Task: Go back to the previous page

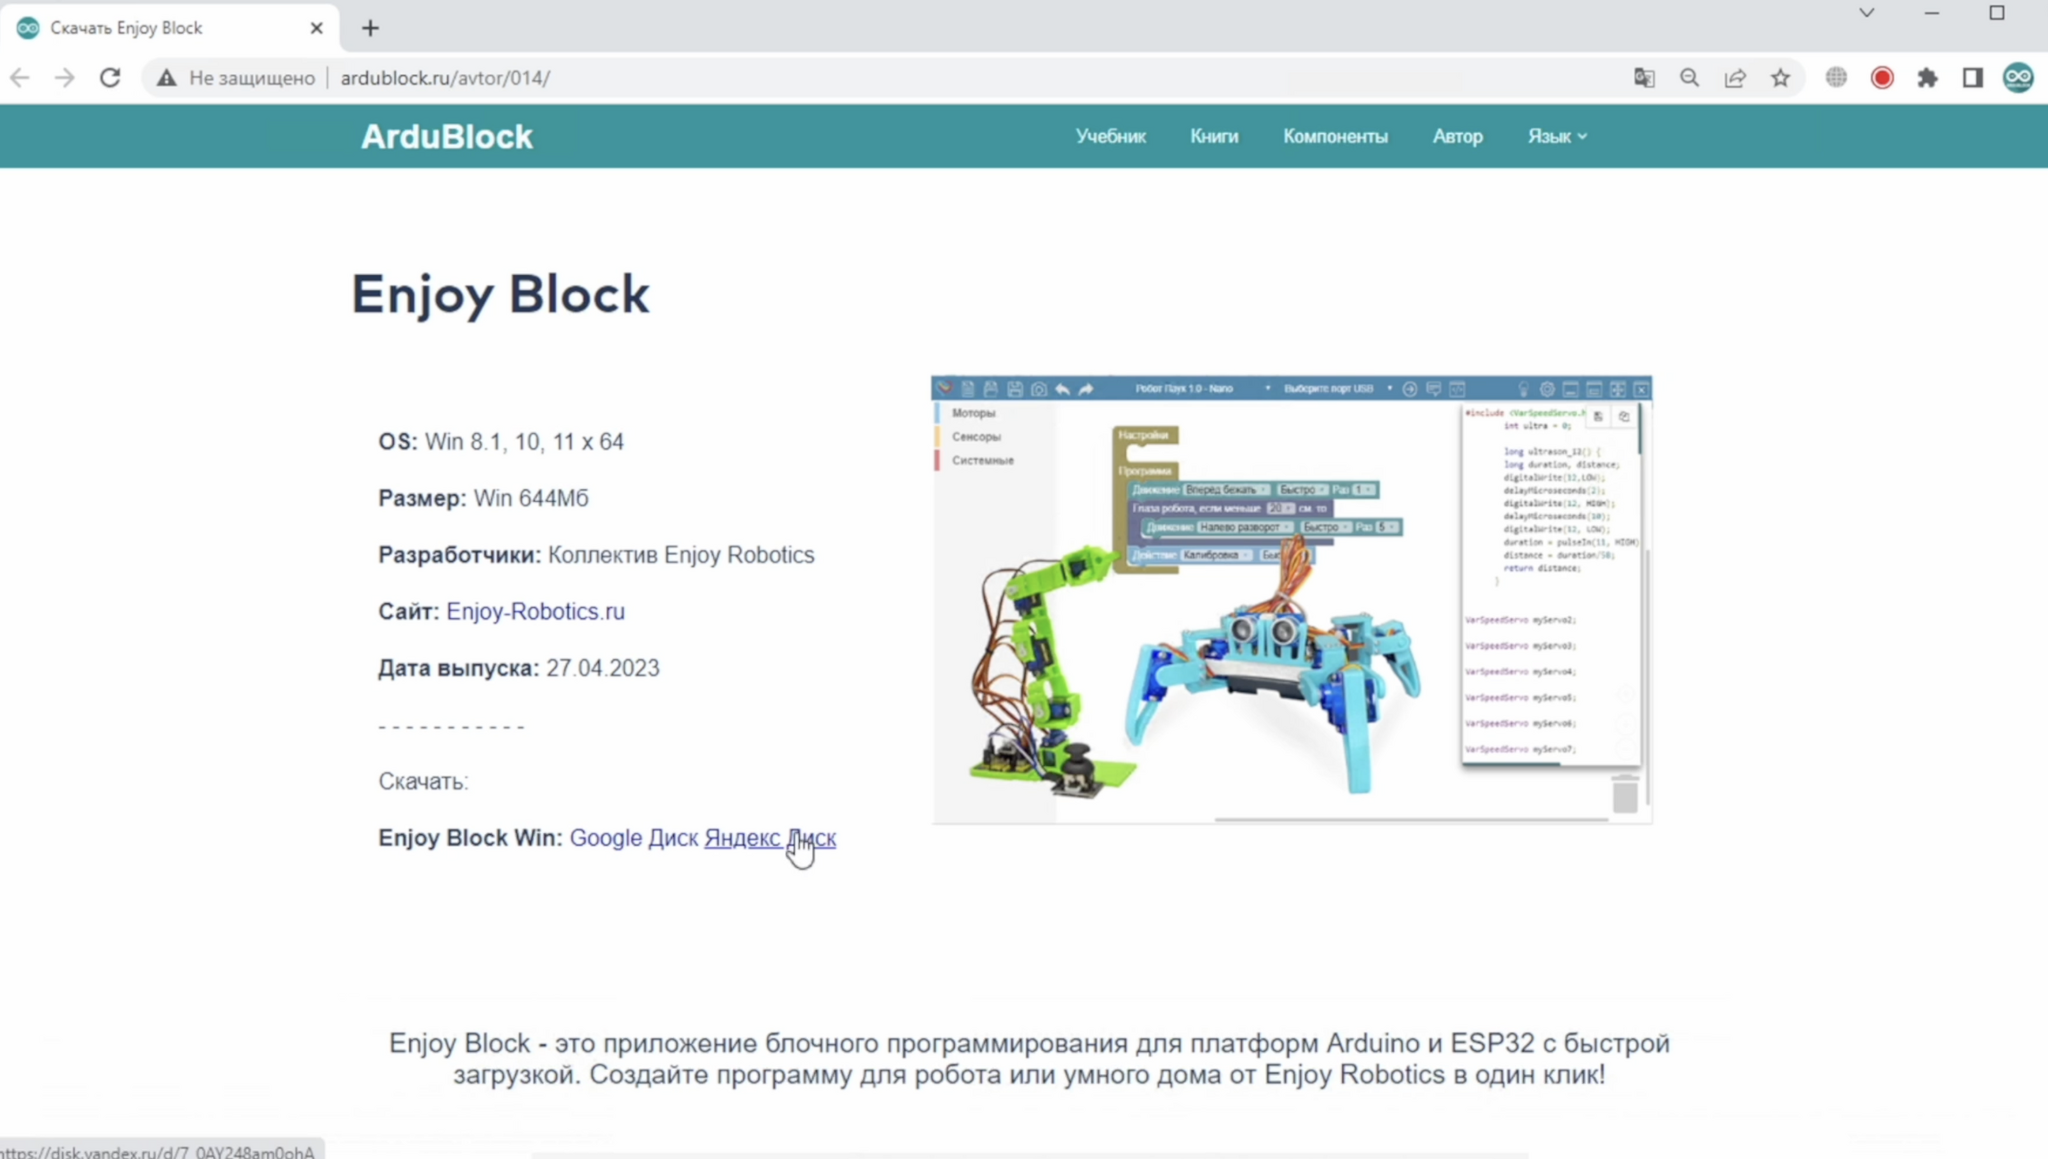Action: pos(20,78)
